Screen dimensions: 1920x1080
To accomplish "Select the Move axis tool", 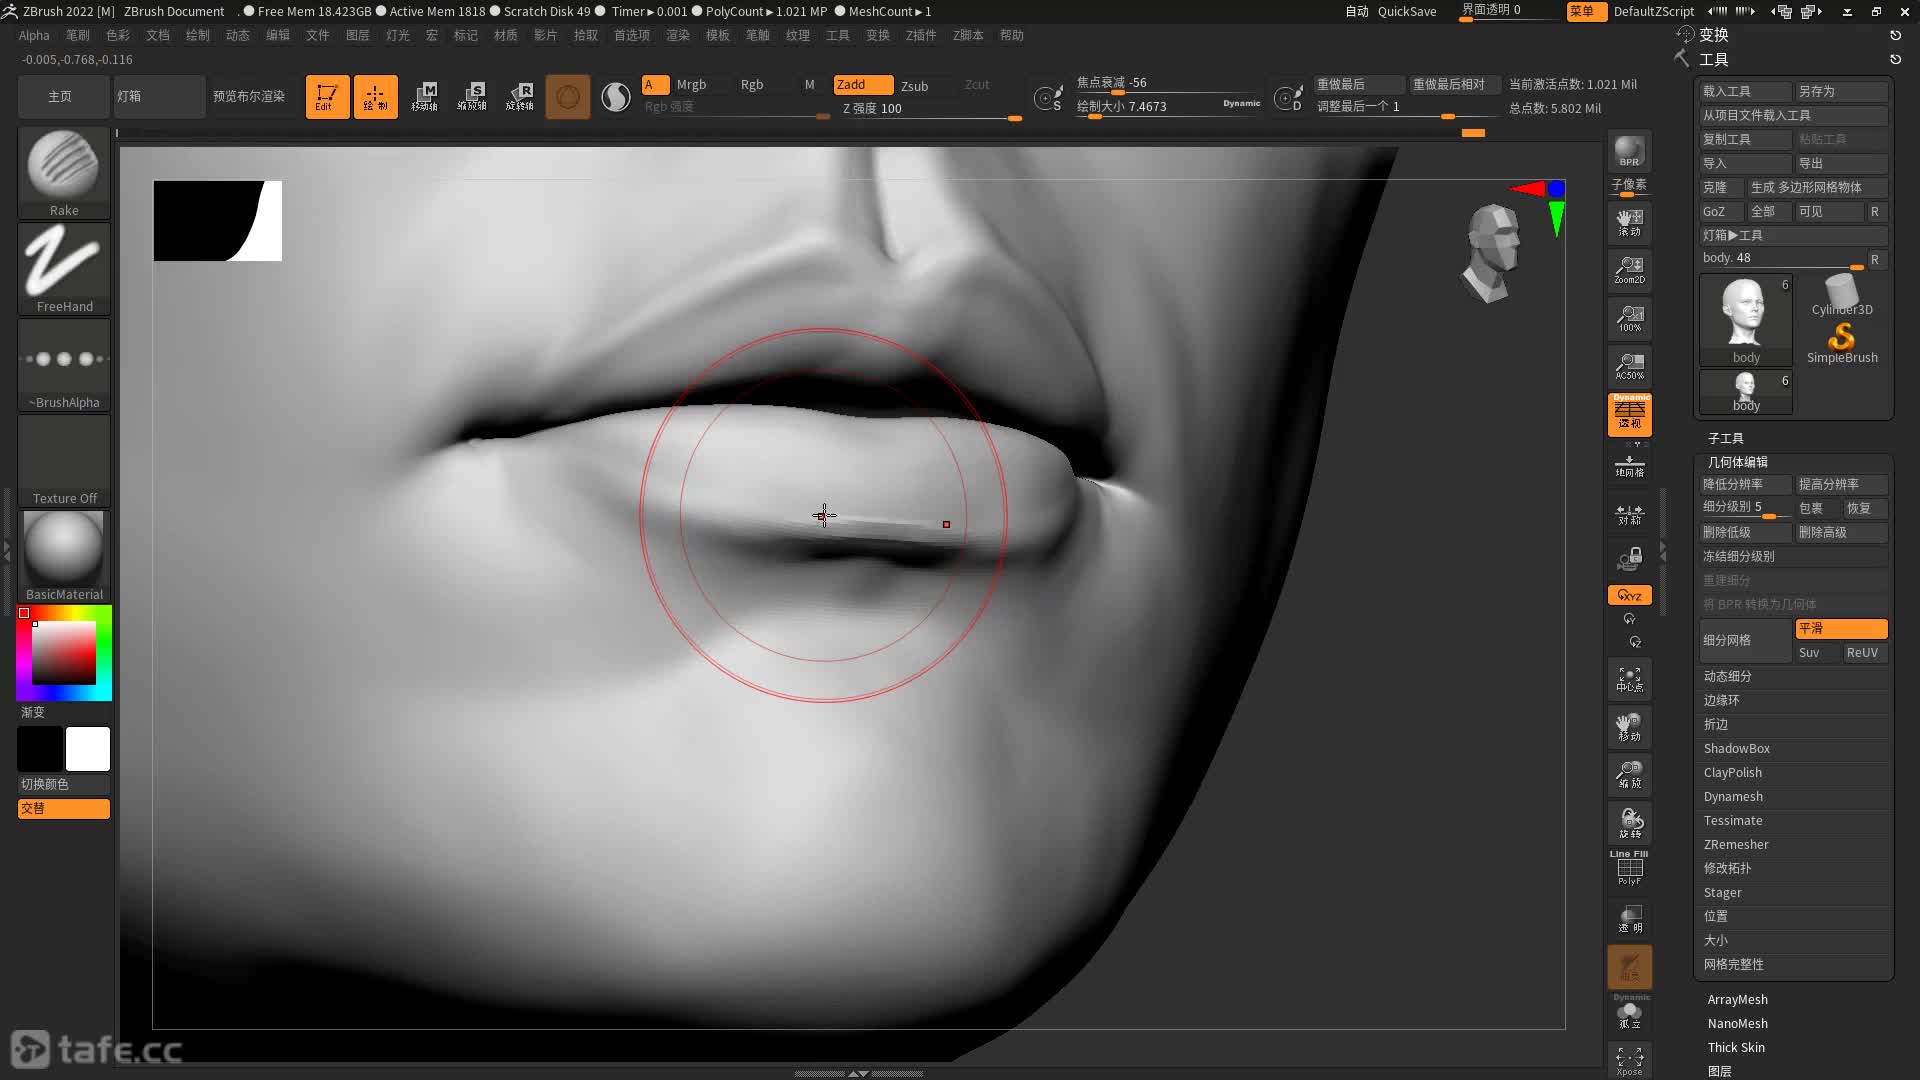I will coord(424,97).
